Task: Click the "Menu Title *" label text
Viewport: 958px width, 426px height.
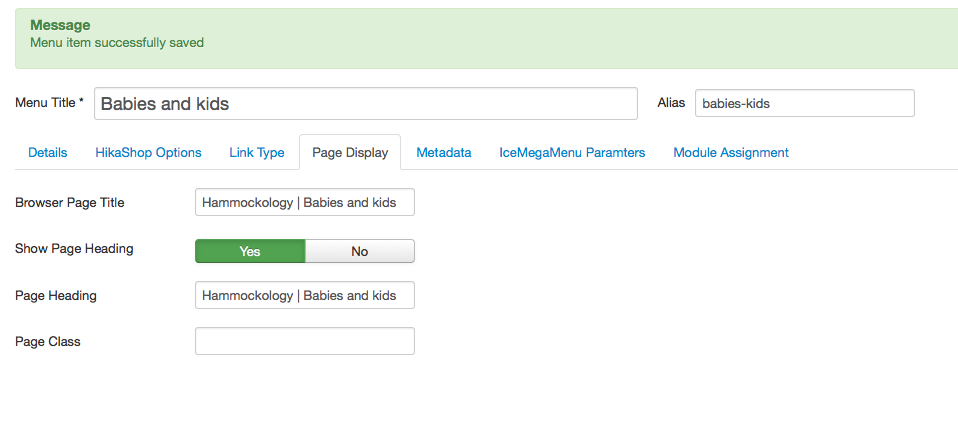Action: [x=50, y=103]
